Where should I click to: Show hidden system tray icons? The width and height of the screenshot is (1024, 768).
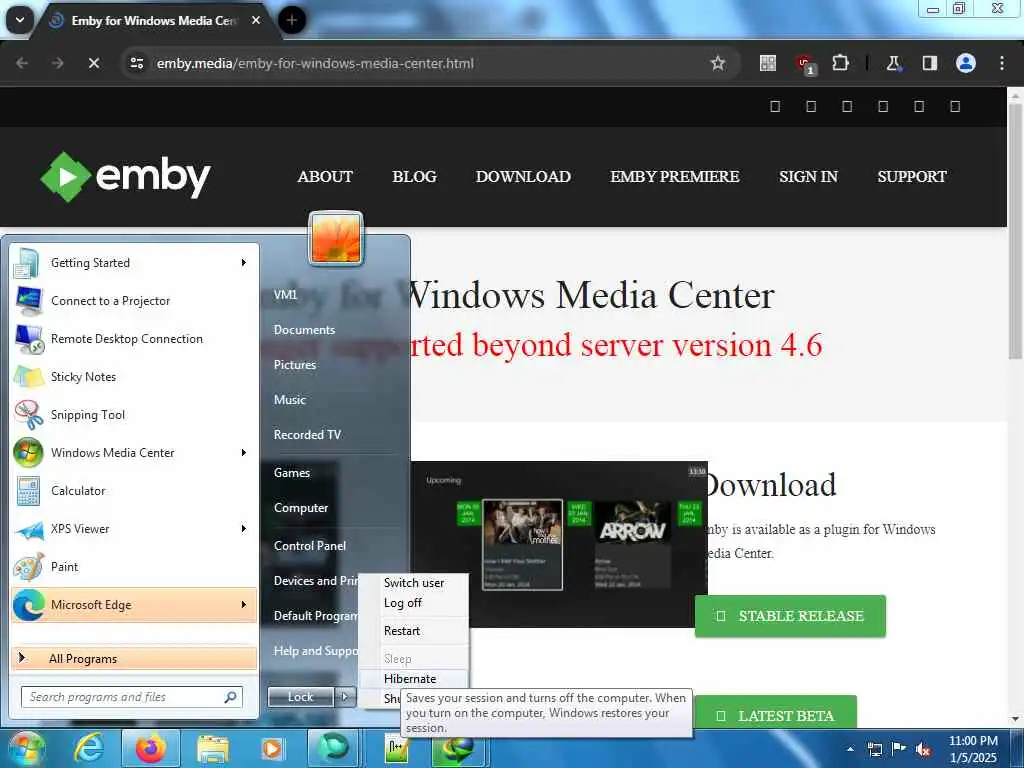[850, 749]
